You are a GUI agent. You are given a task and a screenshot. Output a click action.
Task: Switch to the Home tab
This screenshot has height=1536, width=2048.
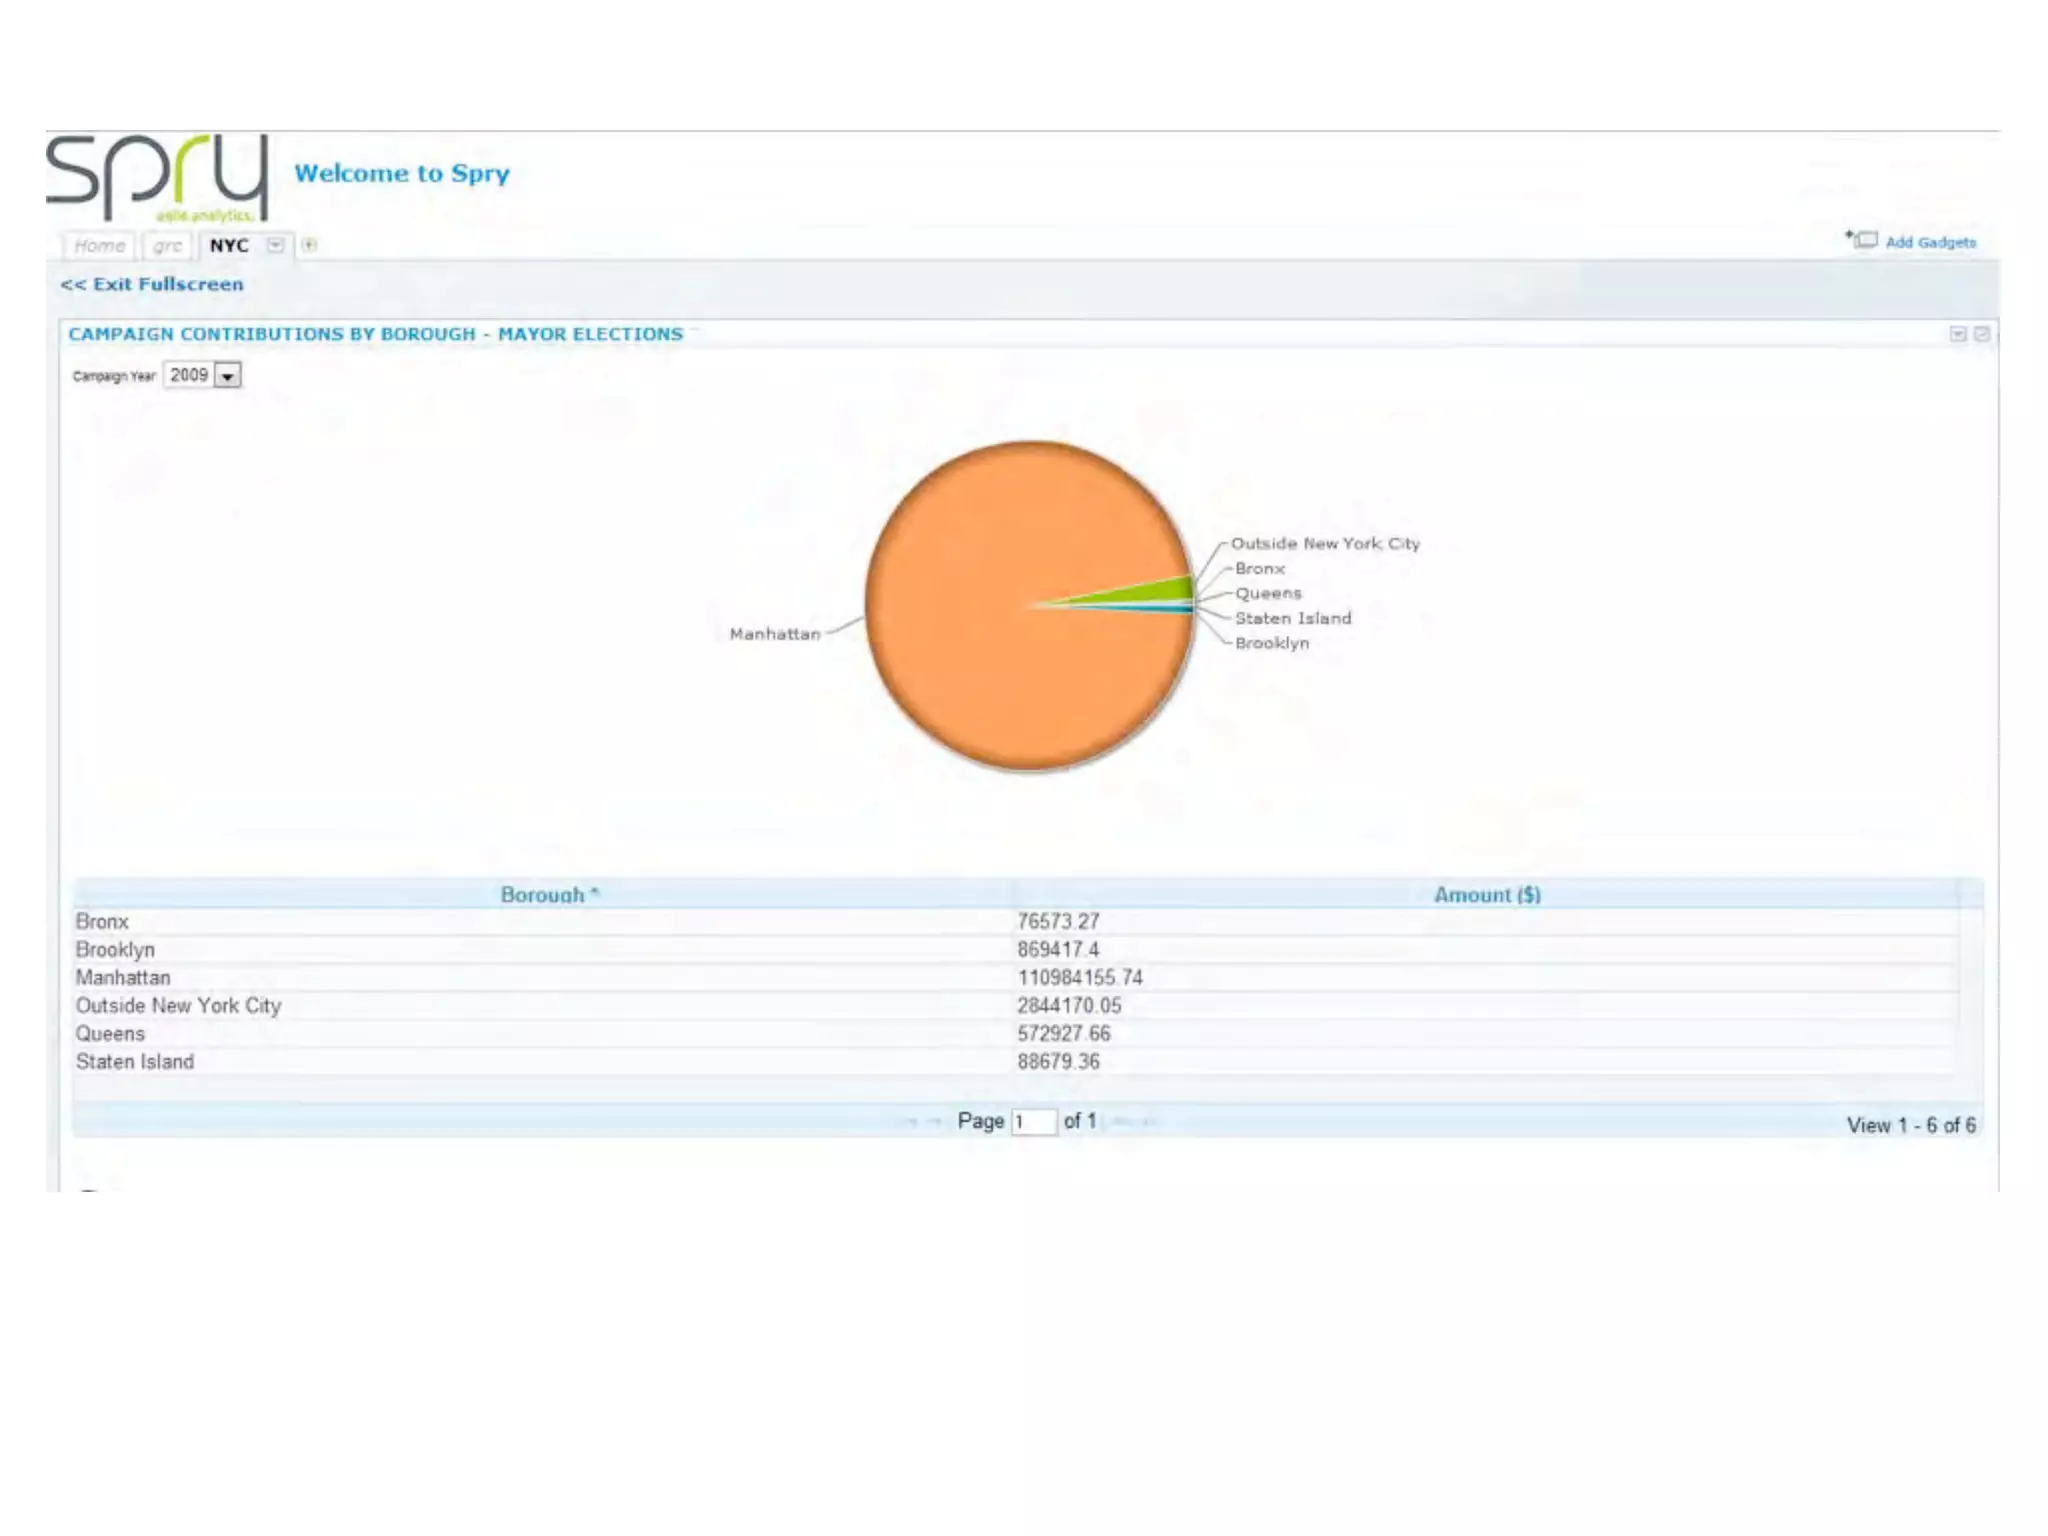(x=99, y=246)
